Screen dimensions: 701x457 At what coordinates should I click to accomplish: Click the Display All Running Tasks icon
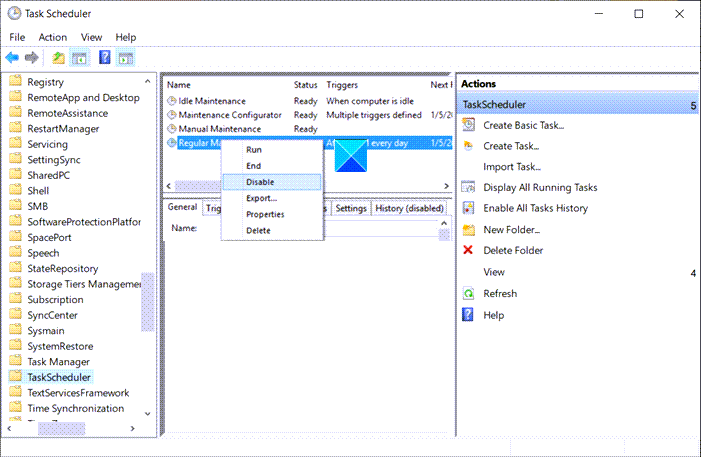pos(468,187)
